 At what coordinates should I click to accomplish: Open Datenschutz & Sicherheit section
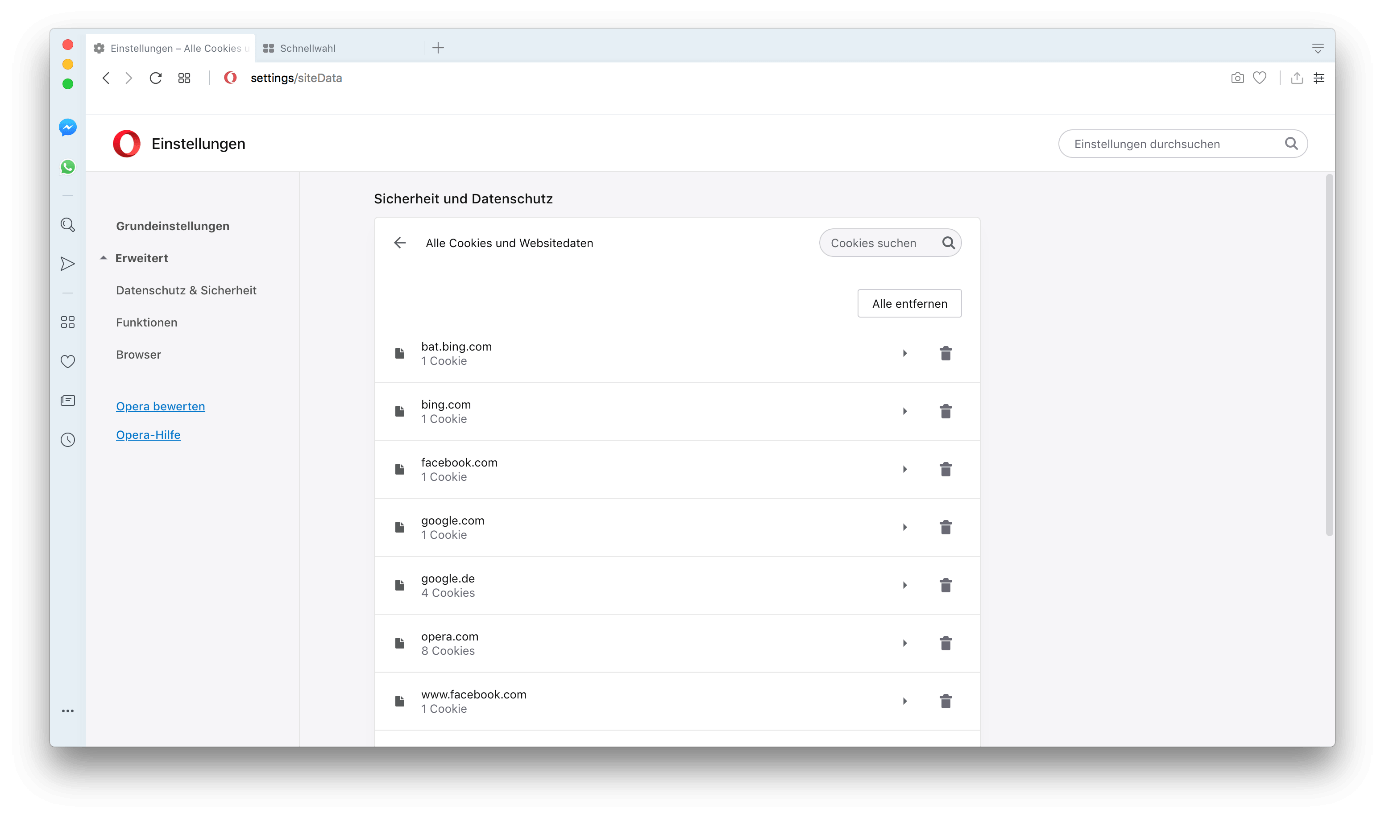pos(186,290)
